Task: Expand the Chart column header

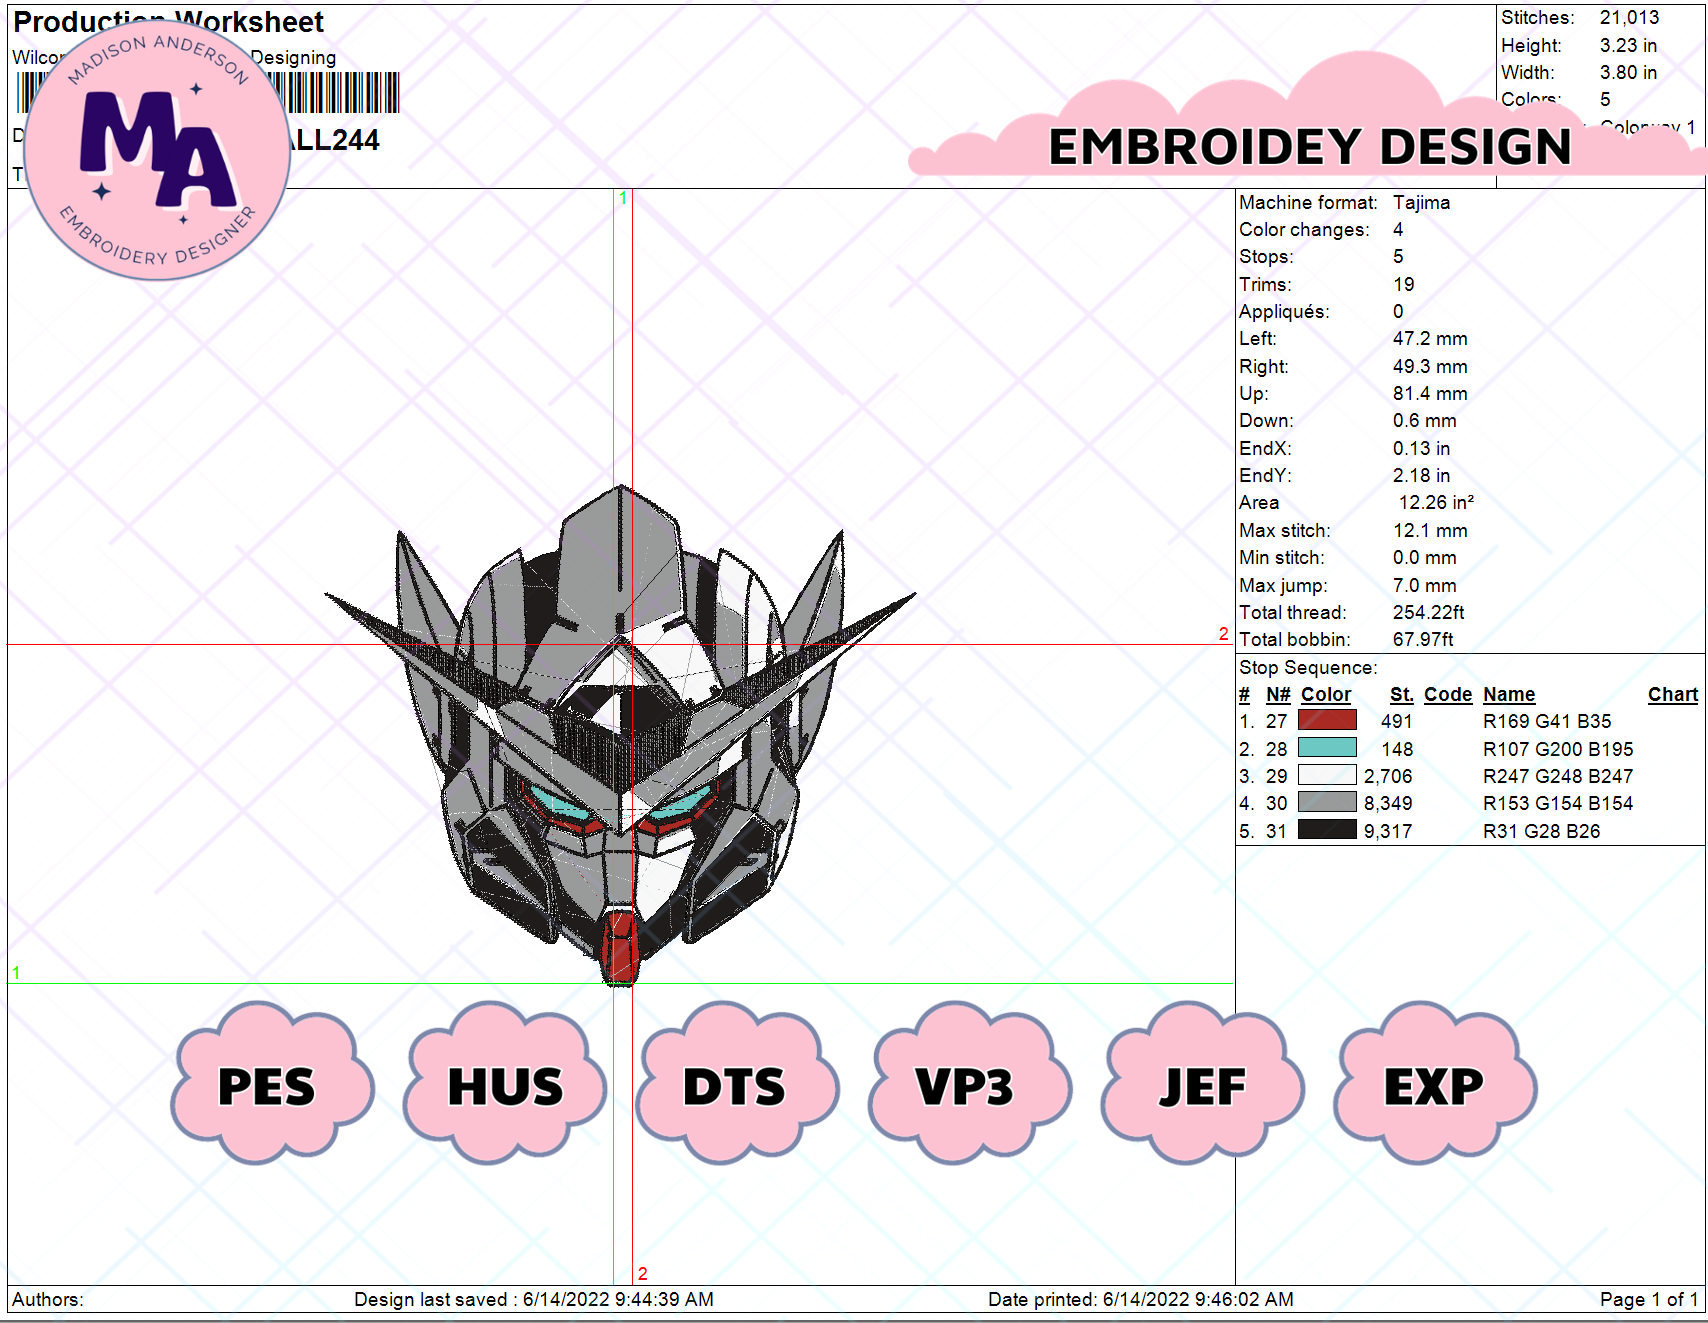Action: tap(1673, 694)
